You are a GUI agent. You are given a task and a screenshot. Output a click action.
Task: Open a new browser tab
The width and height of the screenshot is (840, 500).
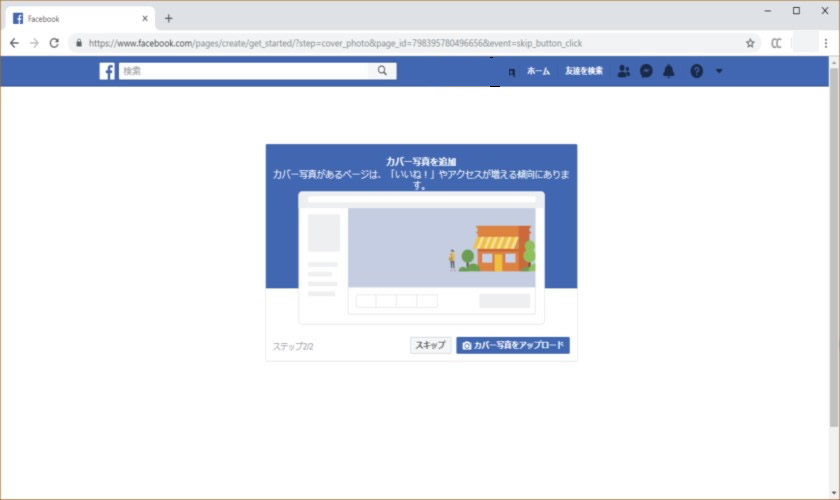point(168,18)
